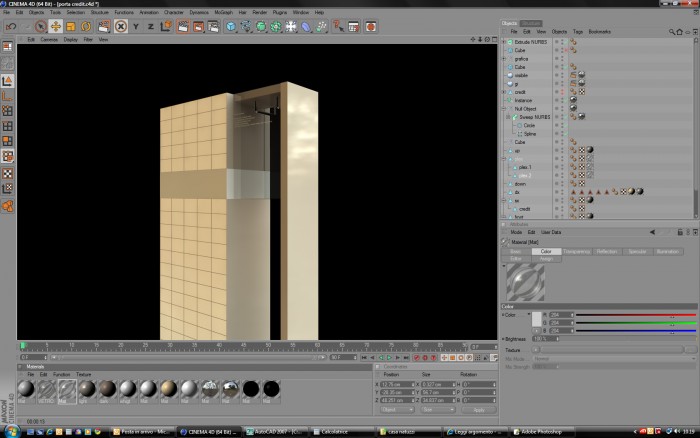Play the animation forward
This screenshot has width=700, height=438.
[389, 358]
